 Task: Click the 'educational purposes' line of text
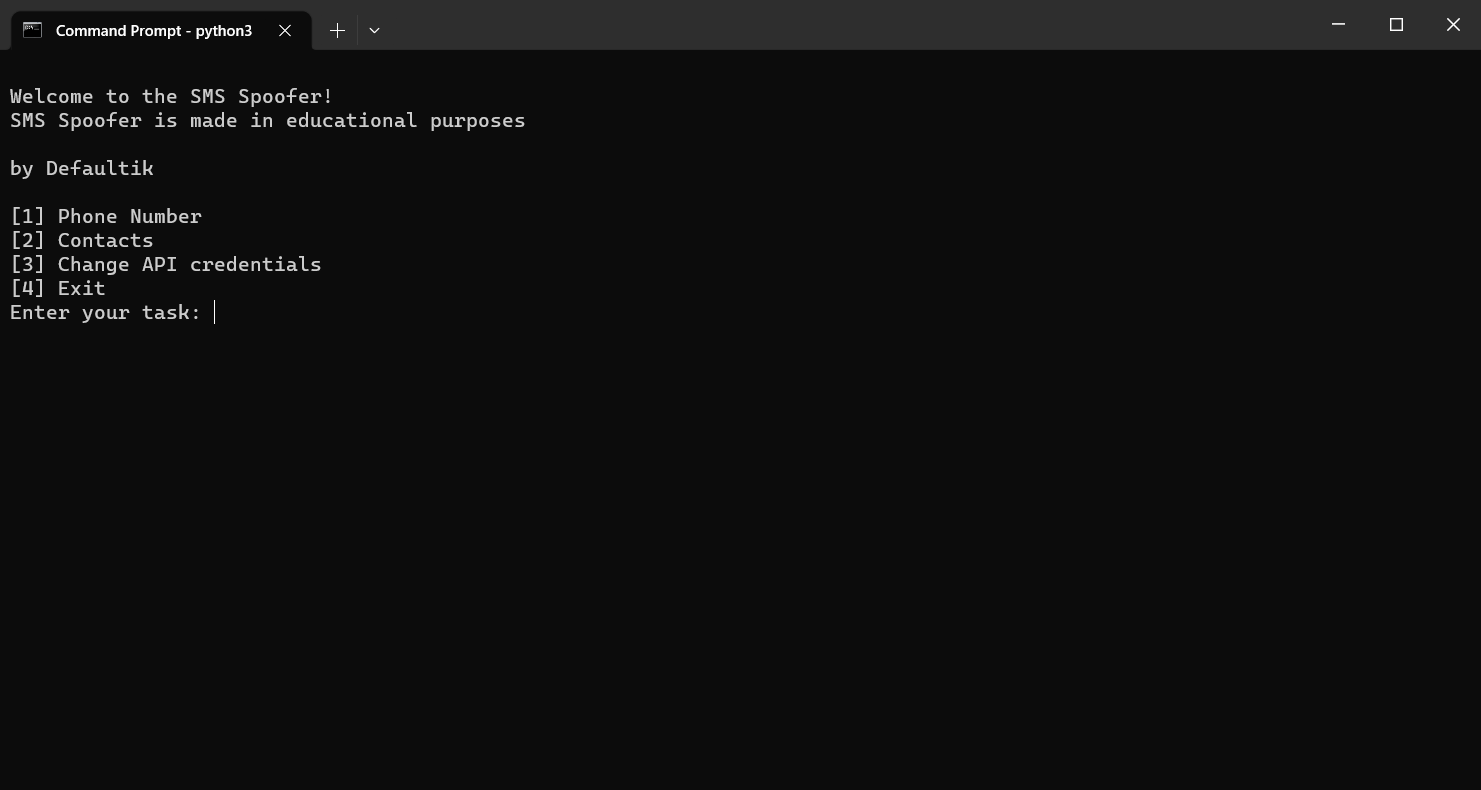click(x=267, y=120)
